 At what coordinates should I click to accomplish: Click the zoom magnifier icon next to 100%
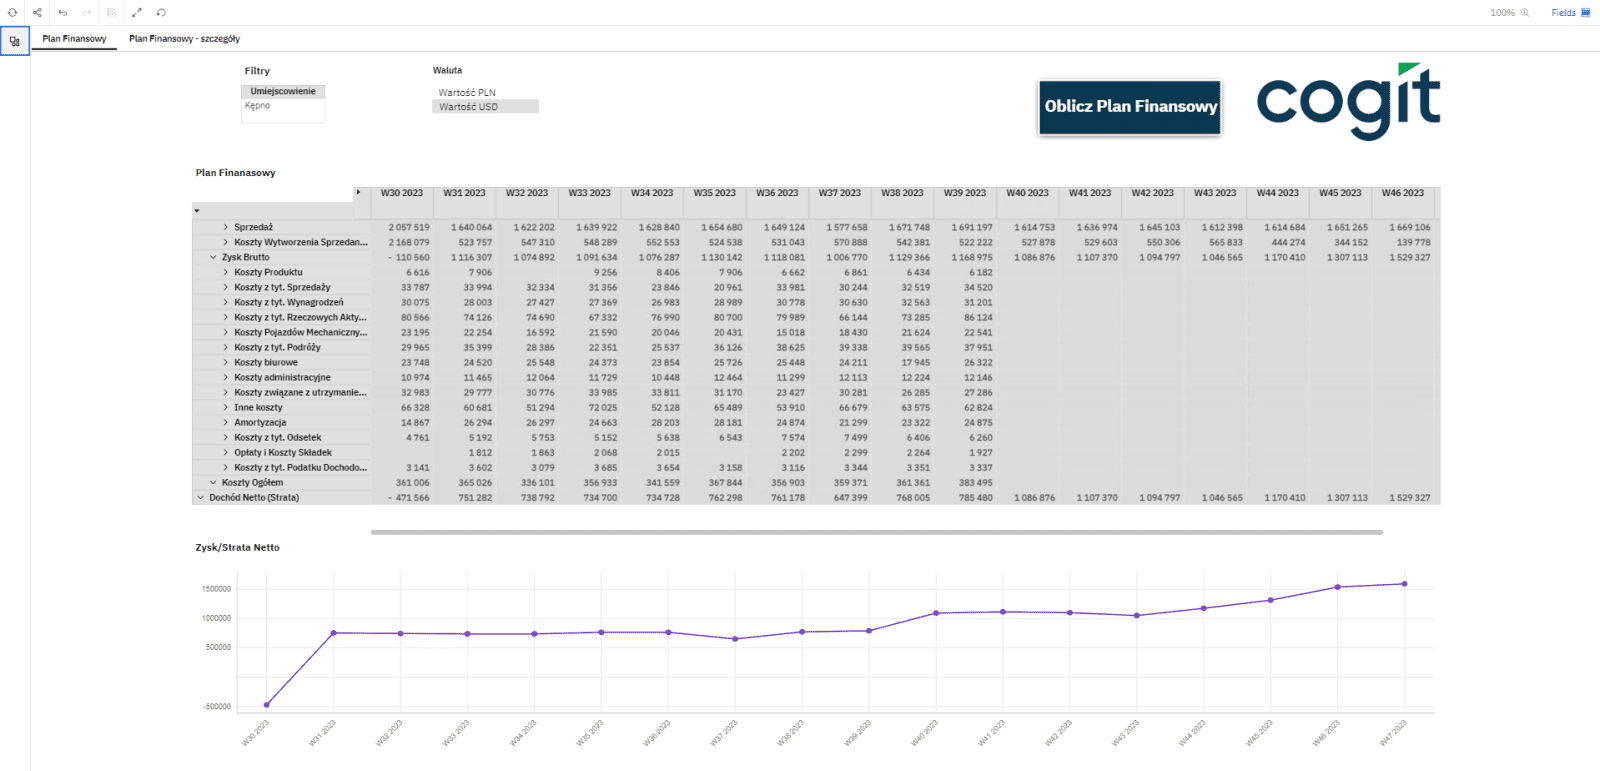[1525, 13]
